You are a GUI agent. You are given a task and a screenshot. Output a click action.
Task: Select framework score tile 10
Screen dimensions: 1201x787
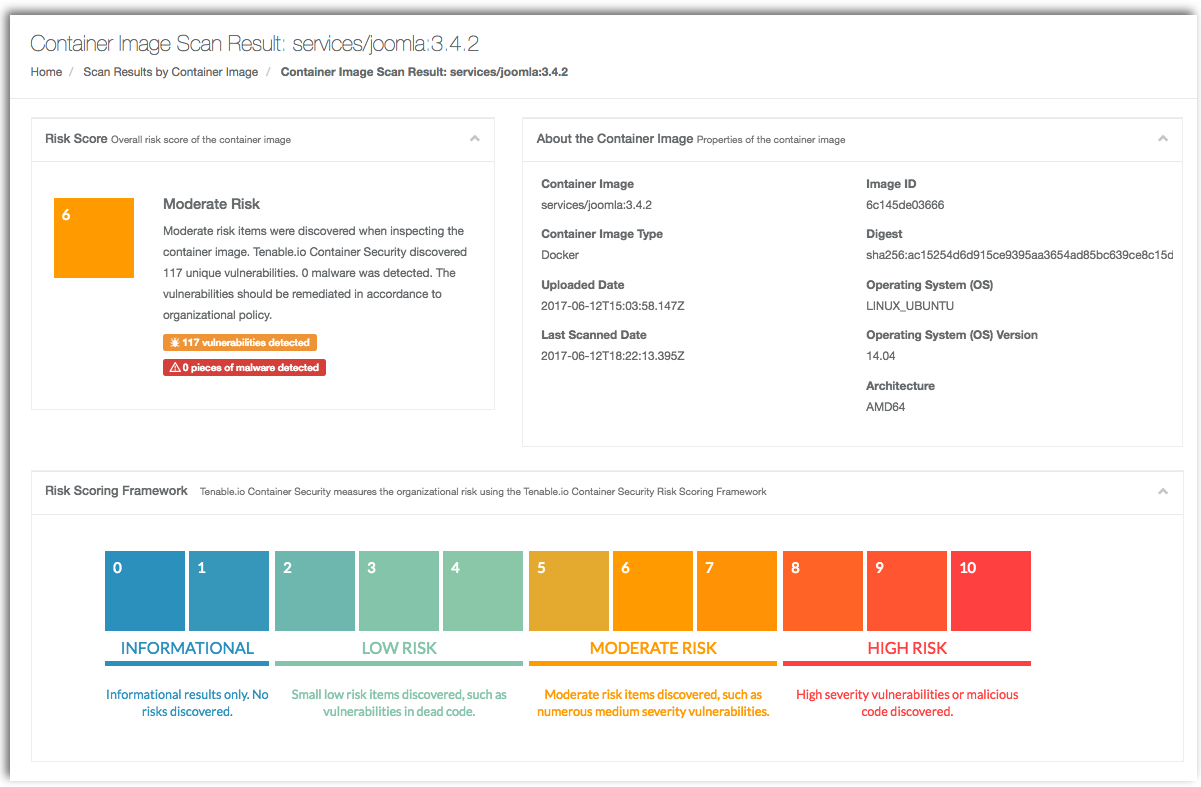pyautogui.click(x=991, y=591)
